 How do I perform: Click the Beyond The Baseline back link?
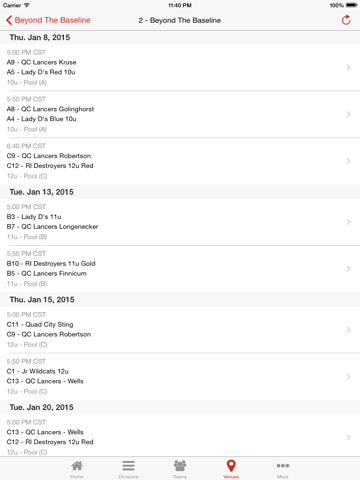pos(52,20)
